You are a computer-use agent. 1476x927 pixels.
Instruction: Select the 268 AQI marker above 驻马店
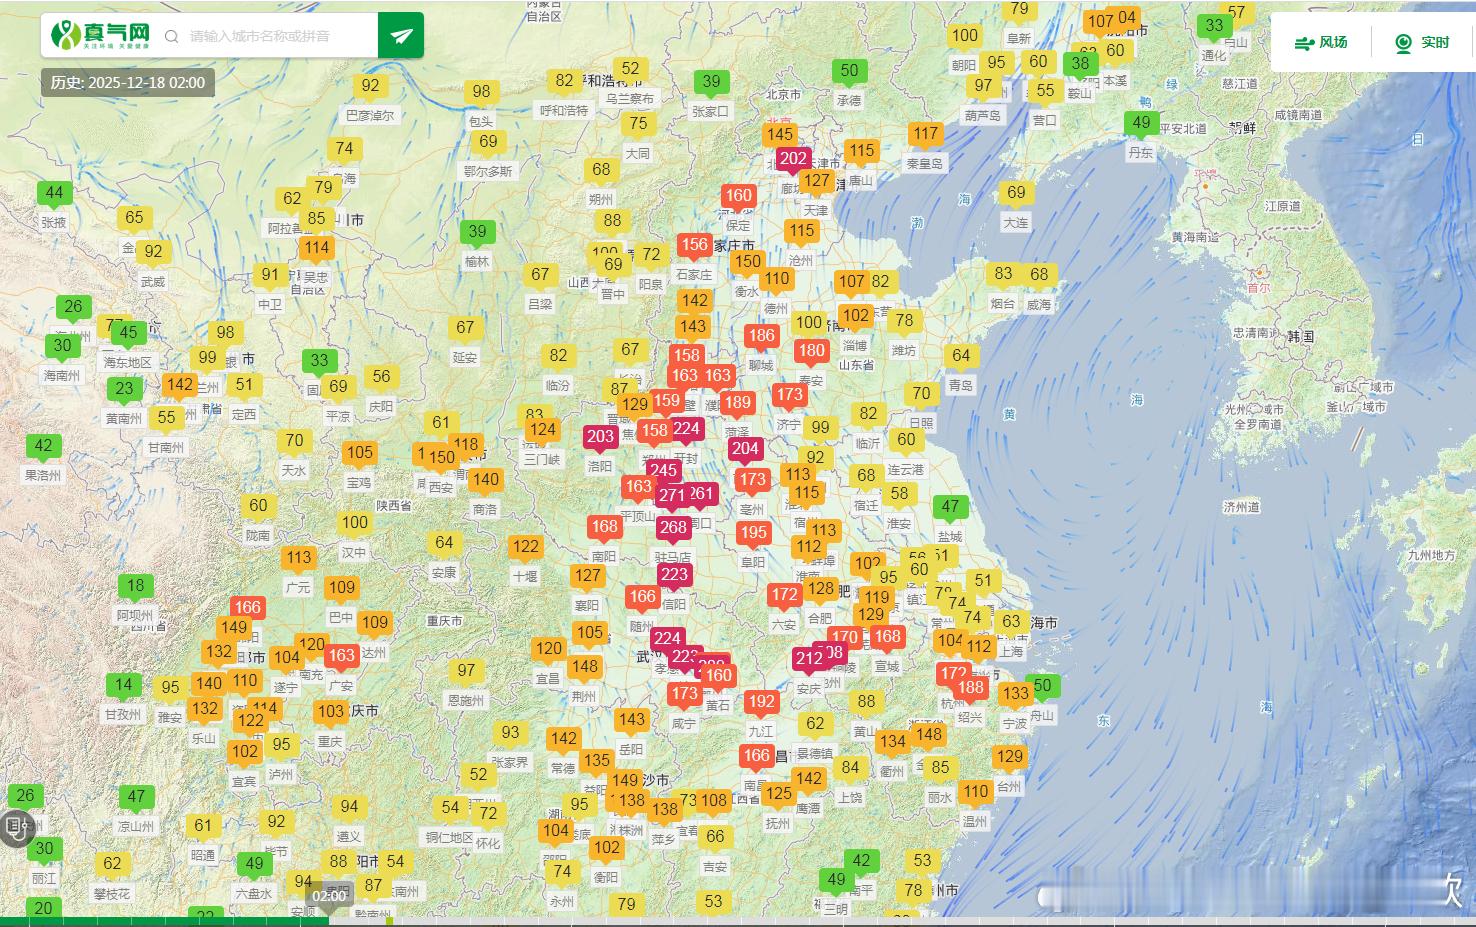[674, 527]
